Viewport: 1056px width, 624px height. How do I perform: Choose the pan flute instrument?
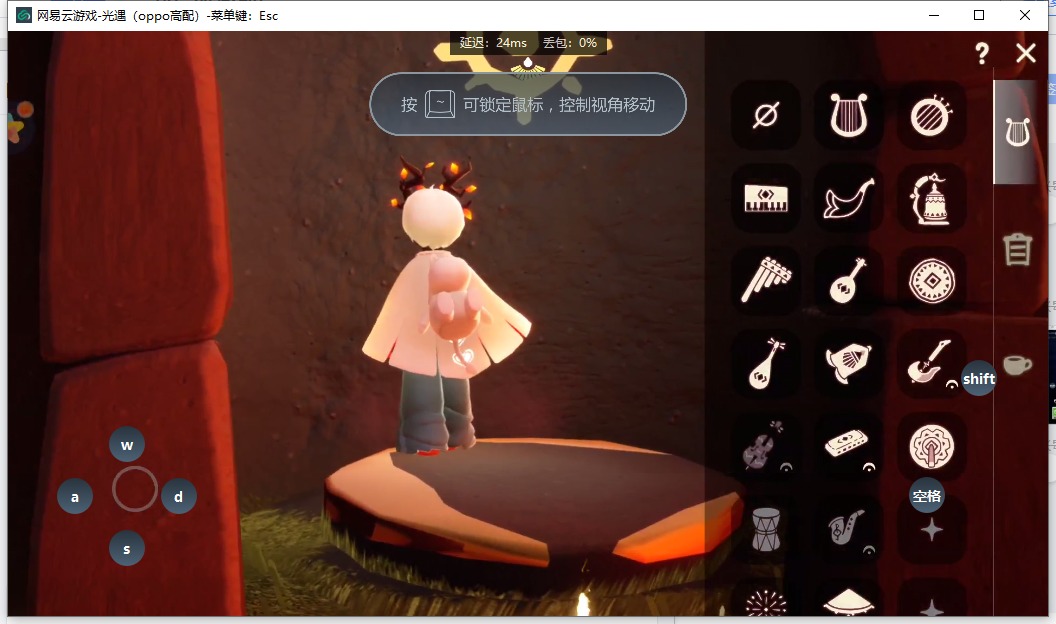tap(766, 281)
